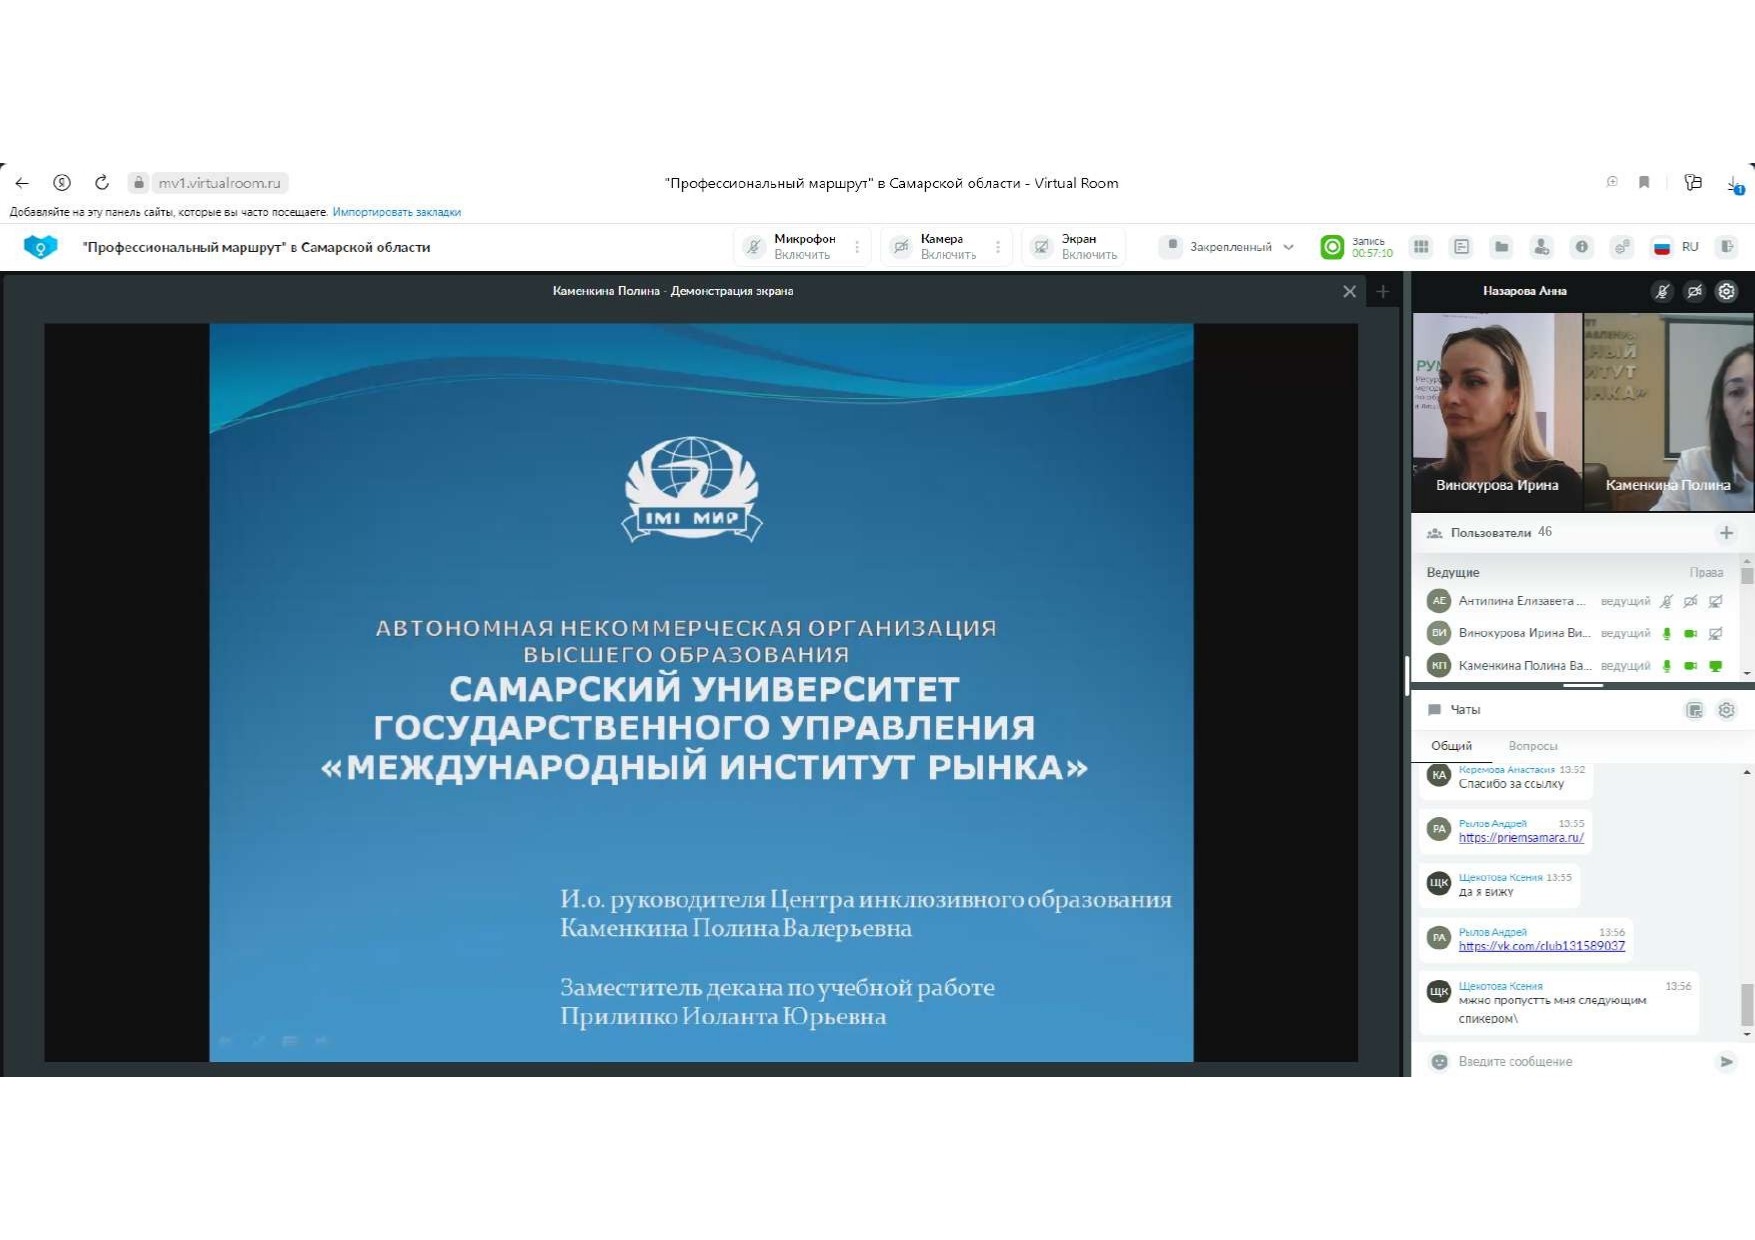Screen dimensions: 1755x1240
Task: Click the Импортировать закладки link
Action: coord(396,212)
